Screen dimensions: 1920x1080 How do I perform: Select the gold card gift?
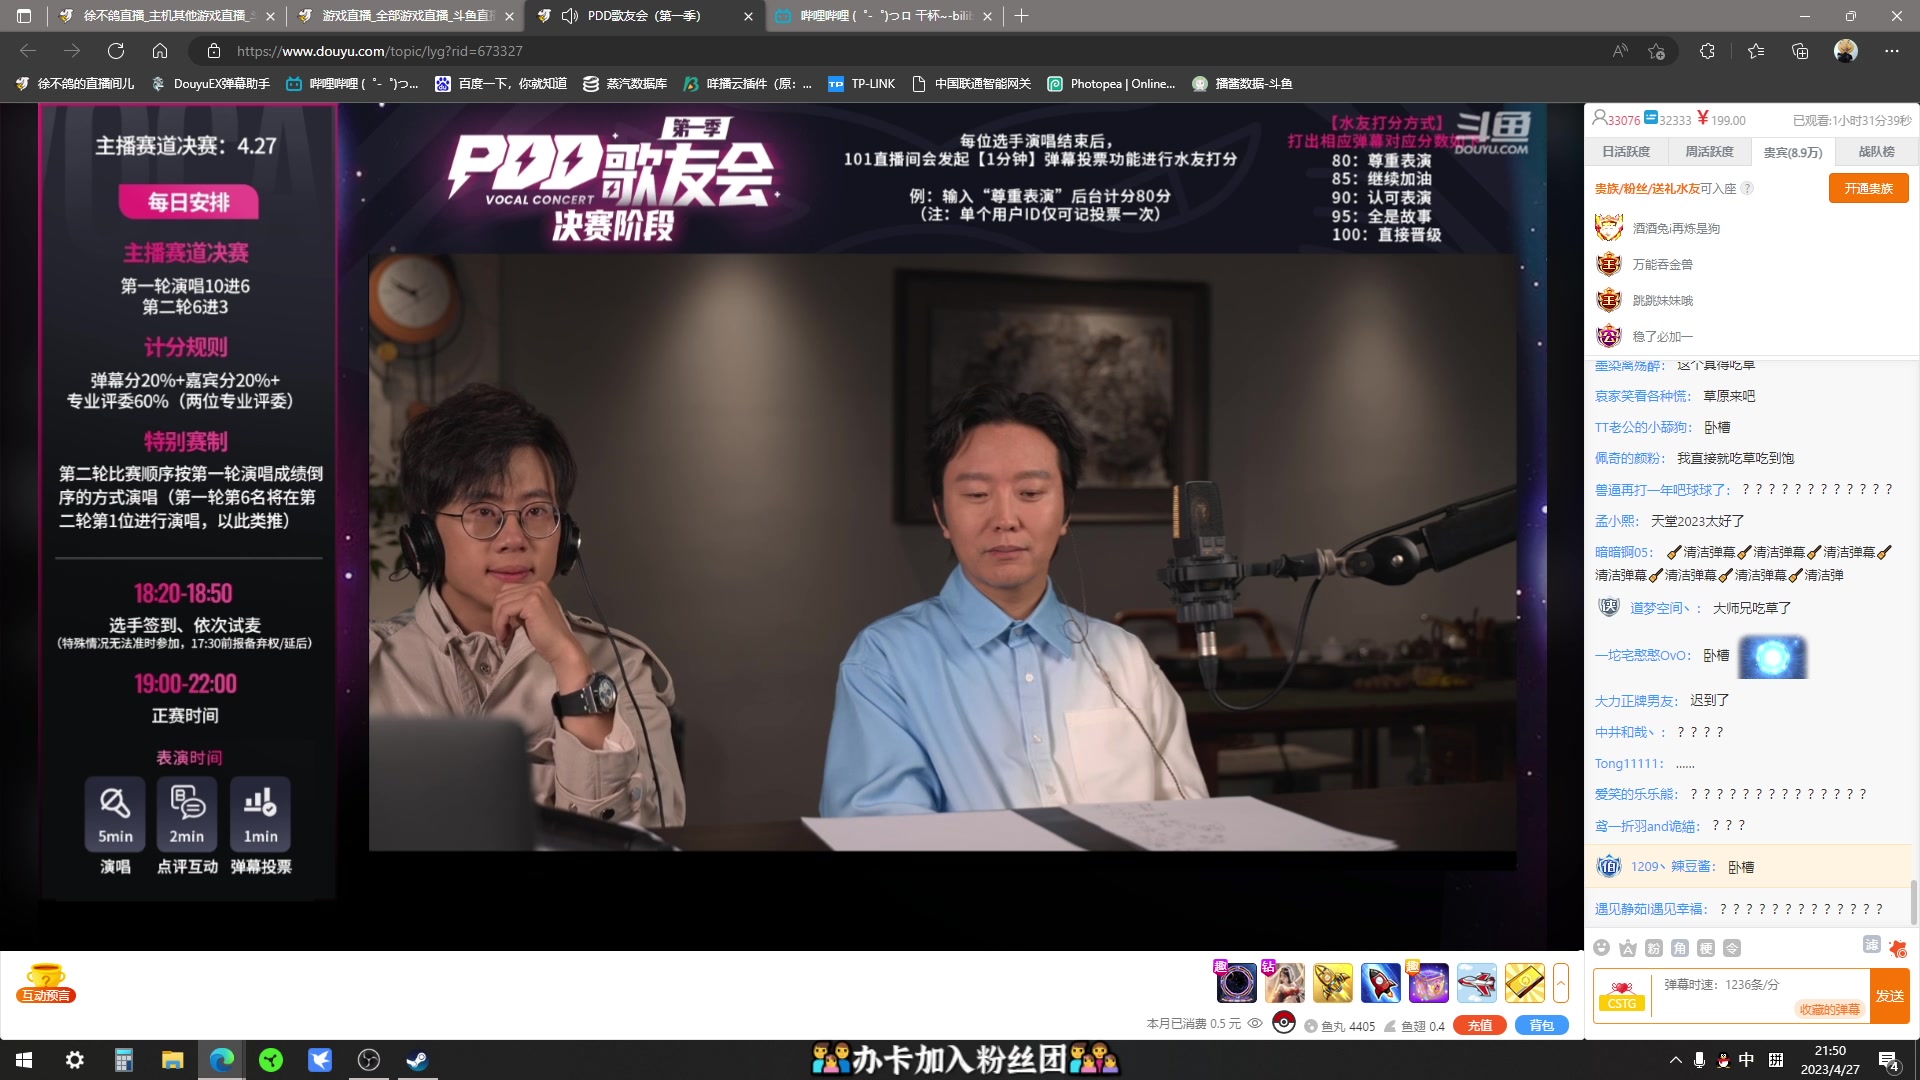(x=1524, y=983)
